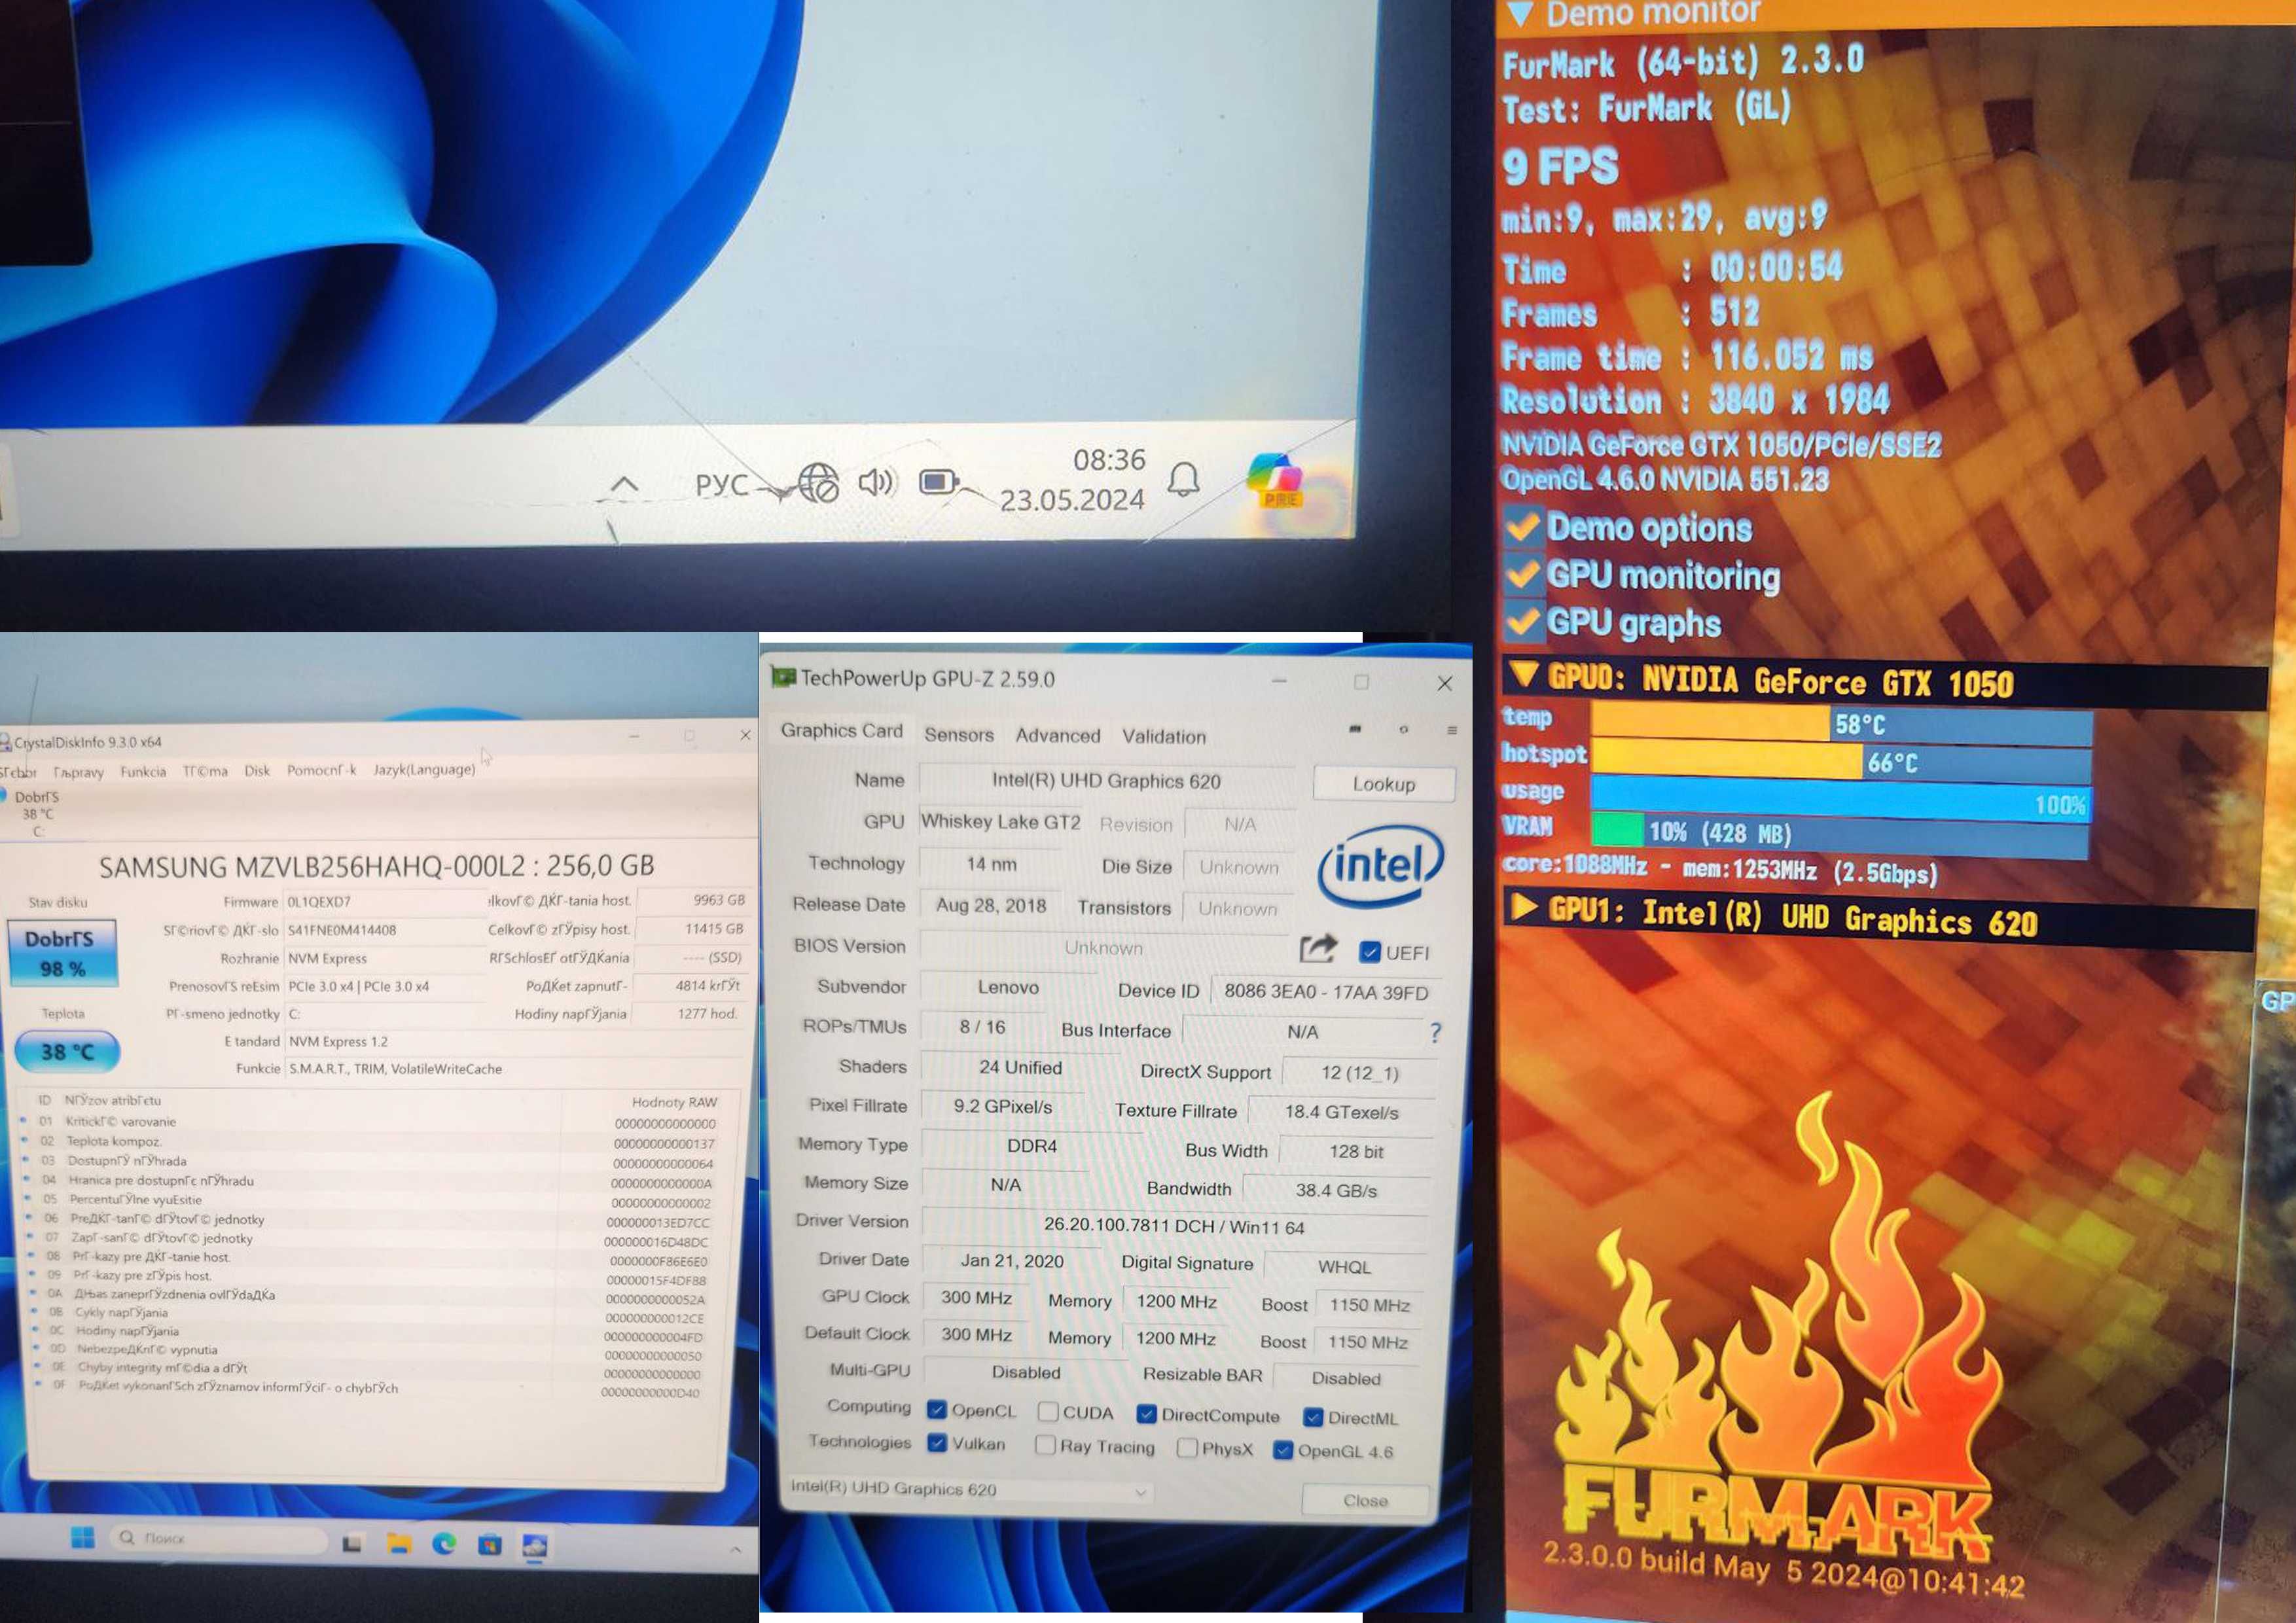
Task: Click the battery tray icon
Action: click(x=939, y=483)
